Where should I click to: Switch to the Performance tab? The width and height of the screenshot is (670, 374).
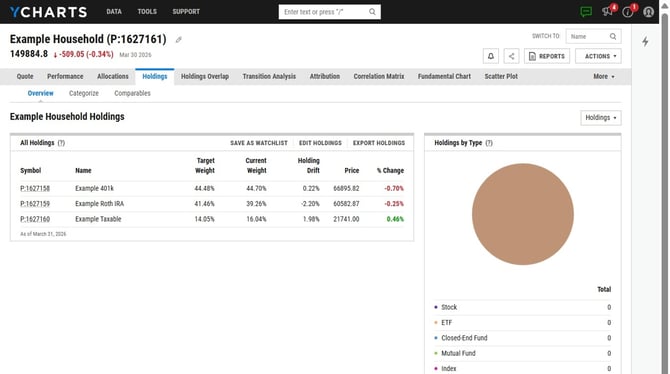pos(65,77)
